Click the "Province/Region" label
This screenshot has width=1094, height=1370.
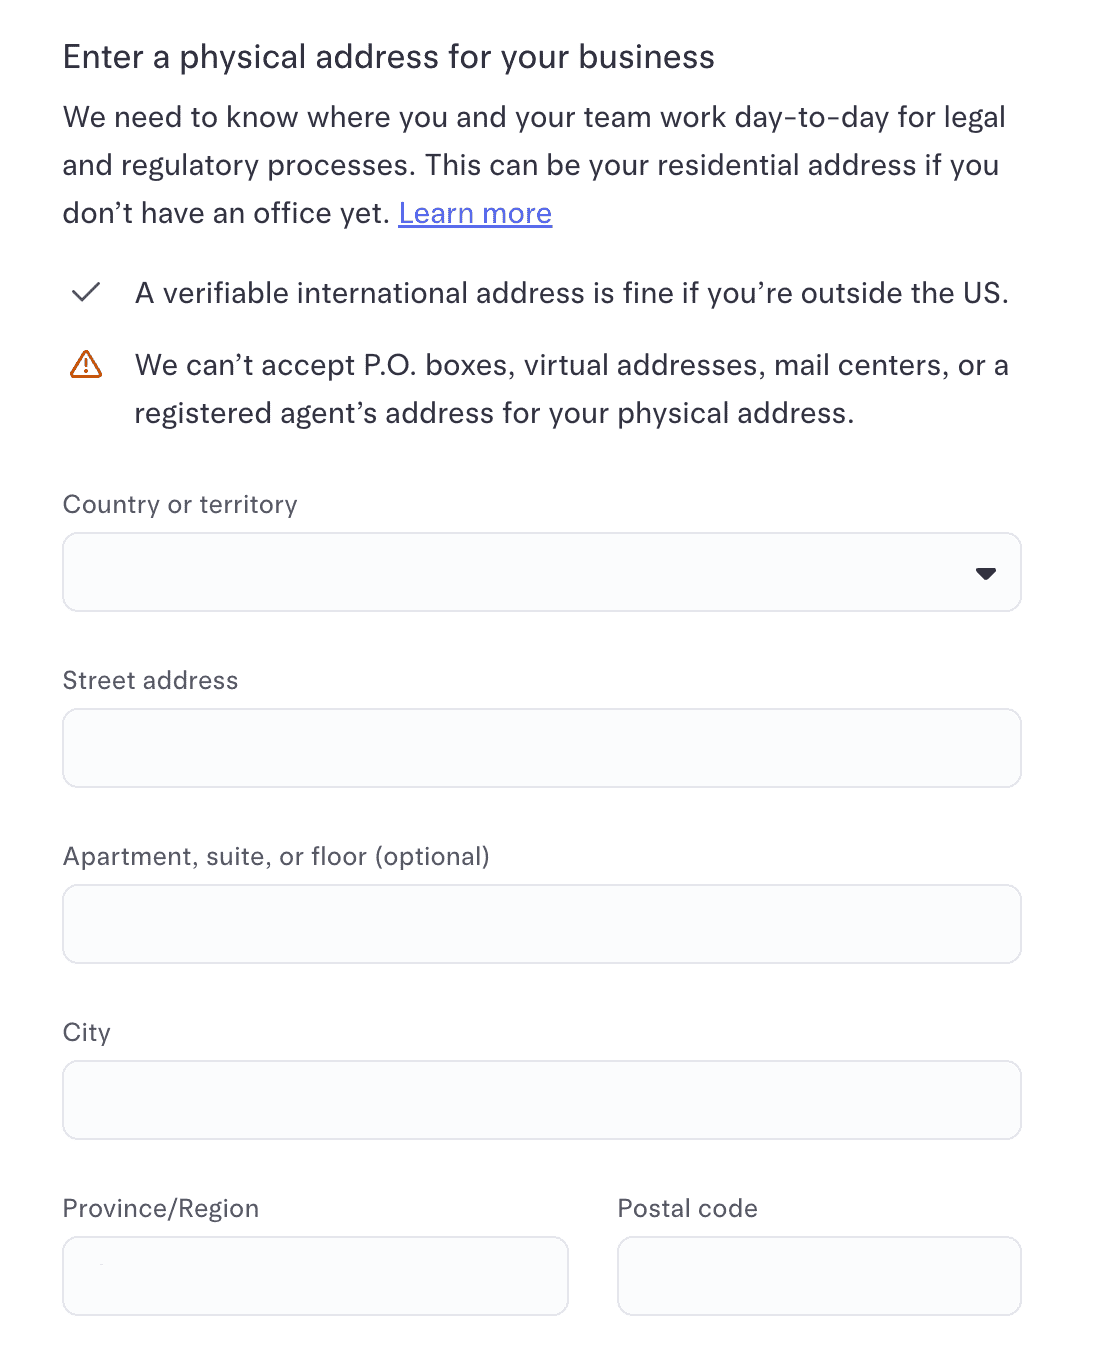coord(161,1208)
